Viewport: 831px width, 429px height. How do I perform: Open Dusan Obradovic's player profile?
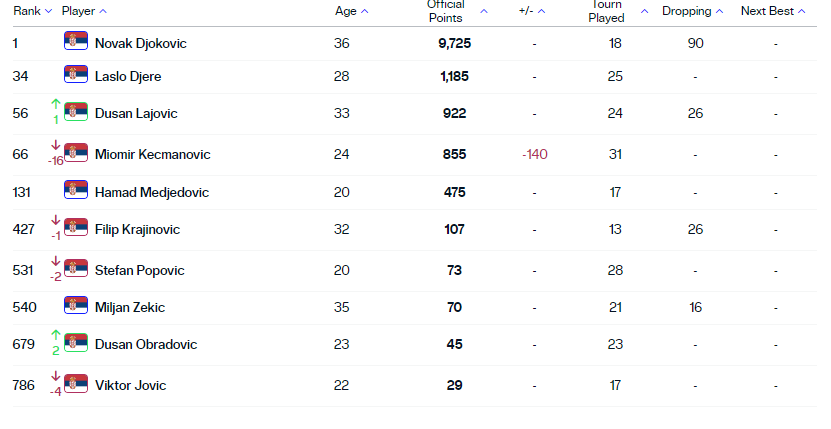pos(146,344)
